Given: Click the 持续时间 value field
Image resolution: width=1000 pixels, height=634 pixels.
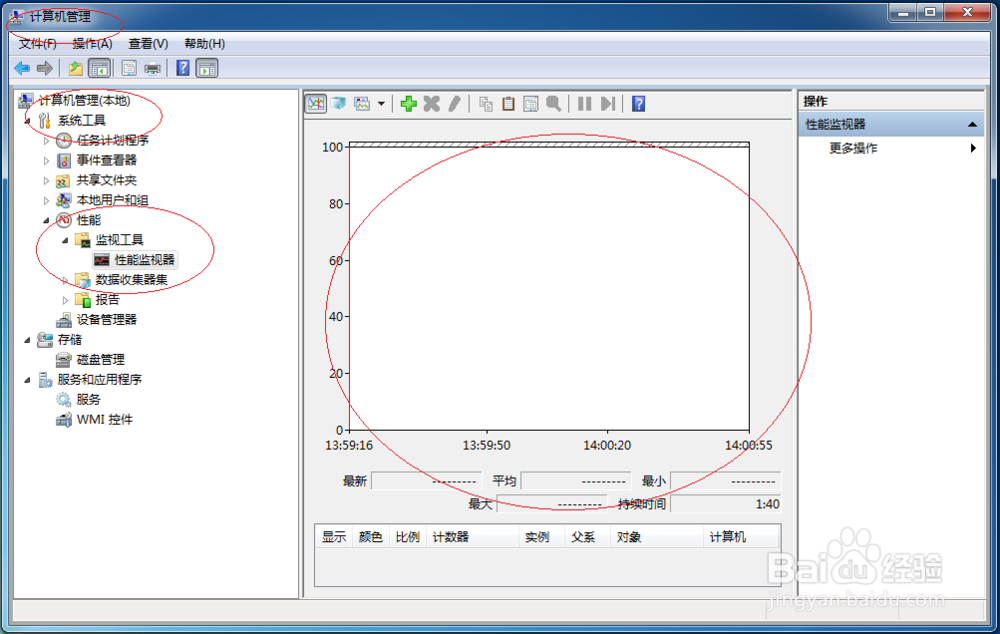Looking at the screenshot, I should tap(726, 504).
